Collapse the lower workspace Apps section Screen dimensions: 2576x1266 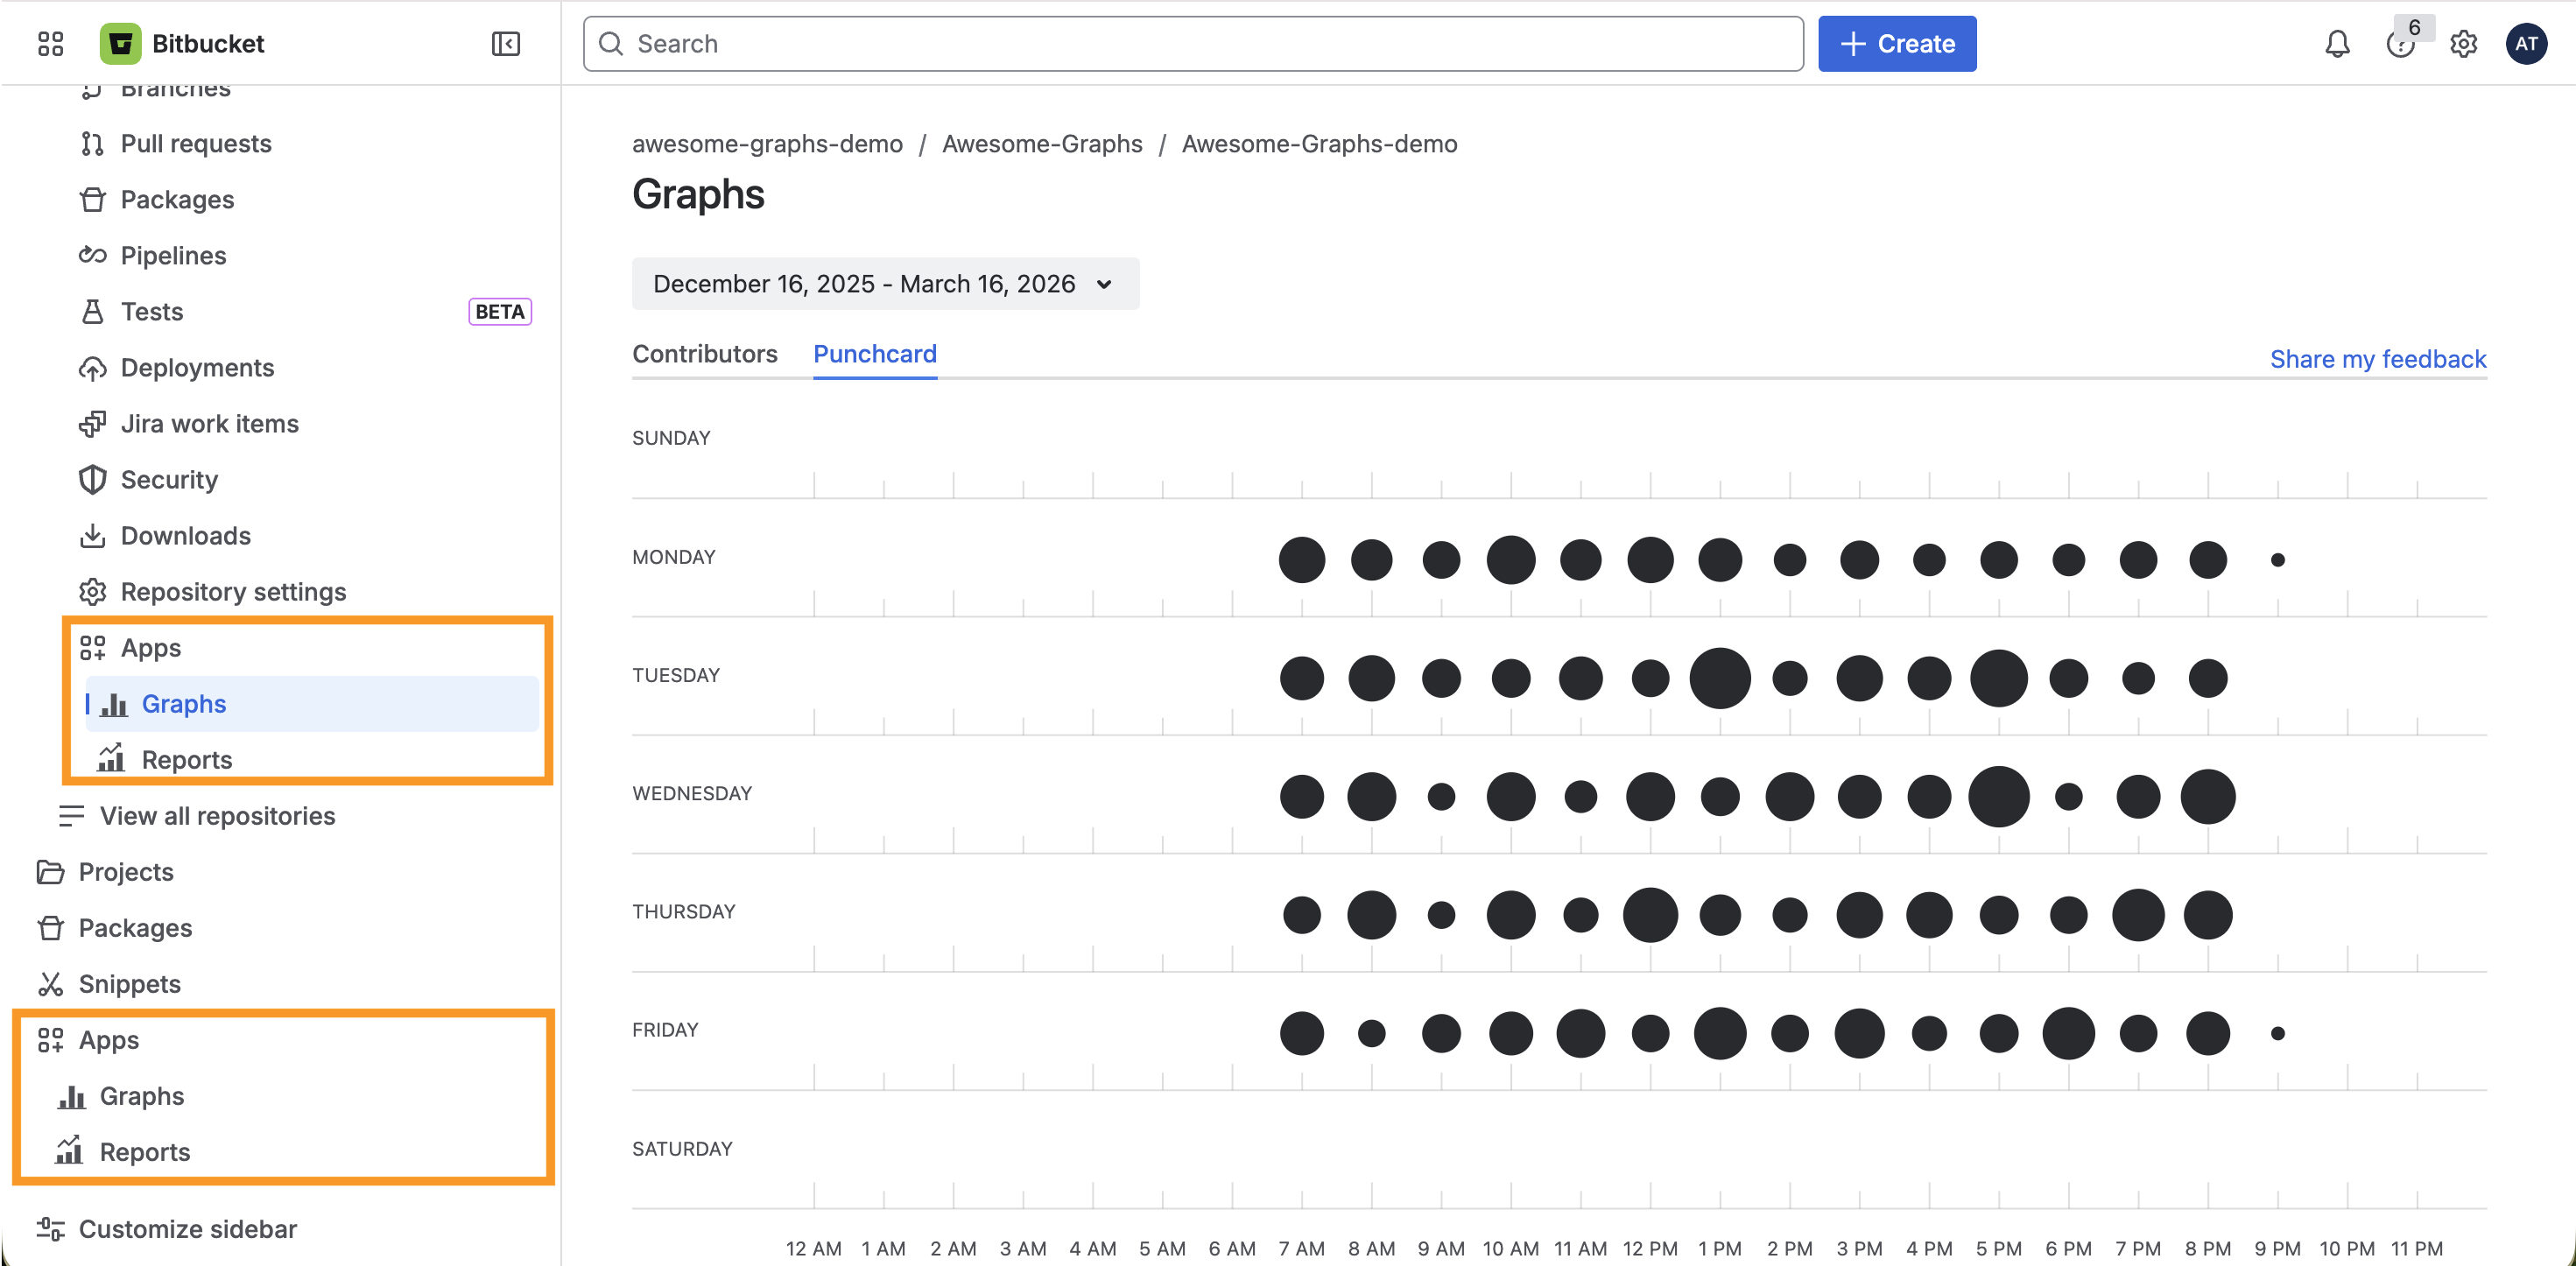click(108, 1040)
